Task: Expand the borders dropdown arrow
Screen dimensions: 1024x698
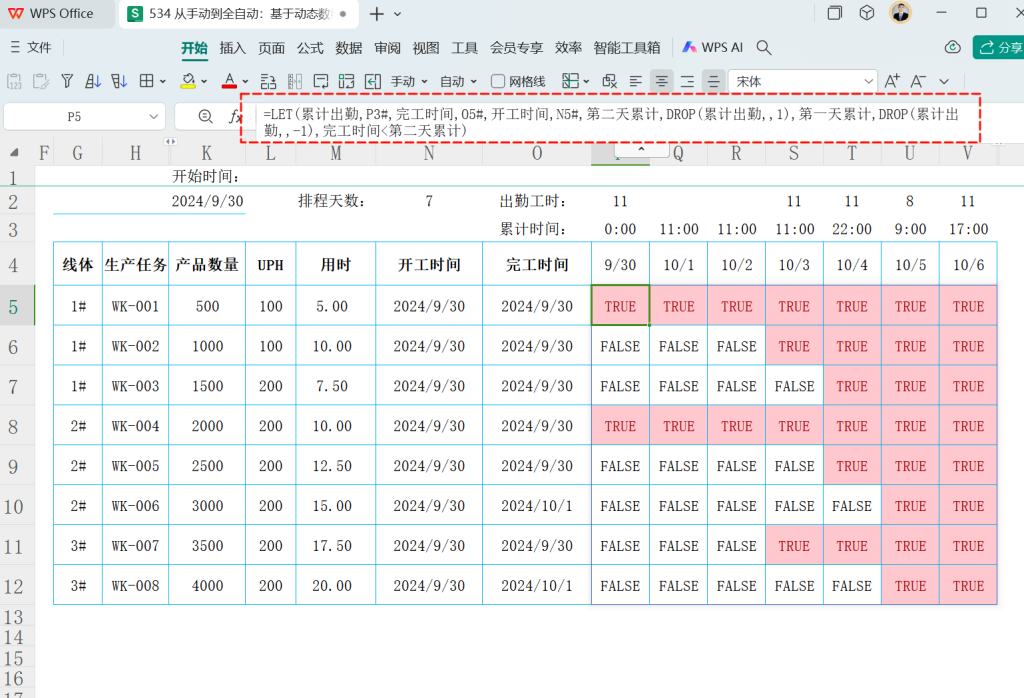Action: pyautogui.click(x=163, y=82)
